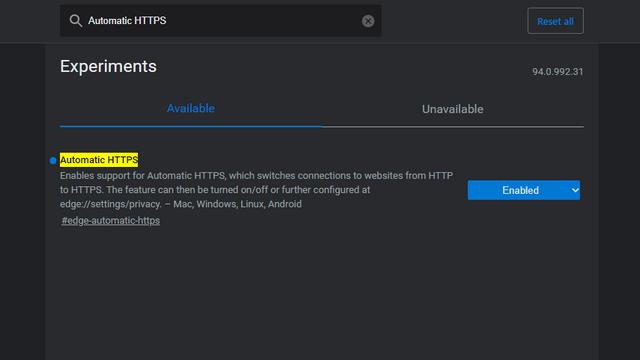The image size is (640, 360).
Task: Focus the Automatic HTTPS search field
Action: [220, 21]
